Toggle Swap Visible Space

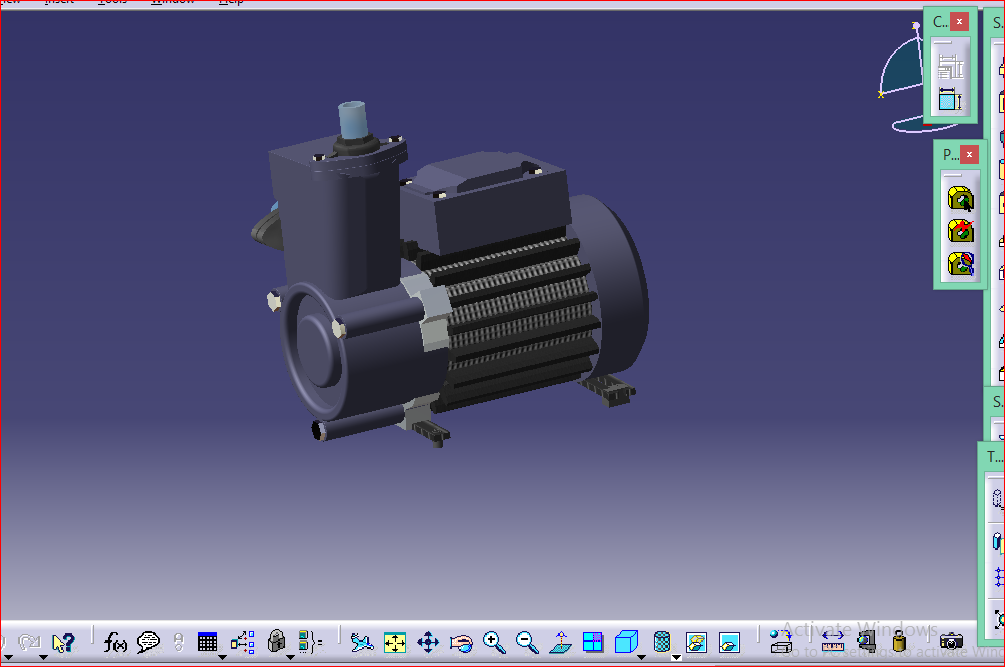click(x=729, y=642)
